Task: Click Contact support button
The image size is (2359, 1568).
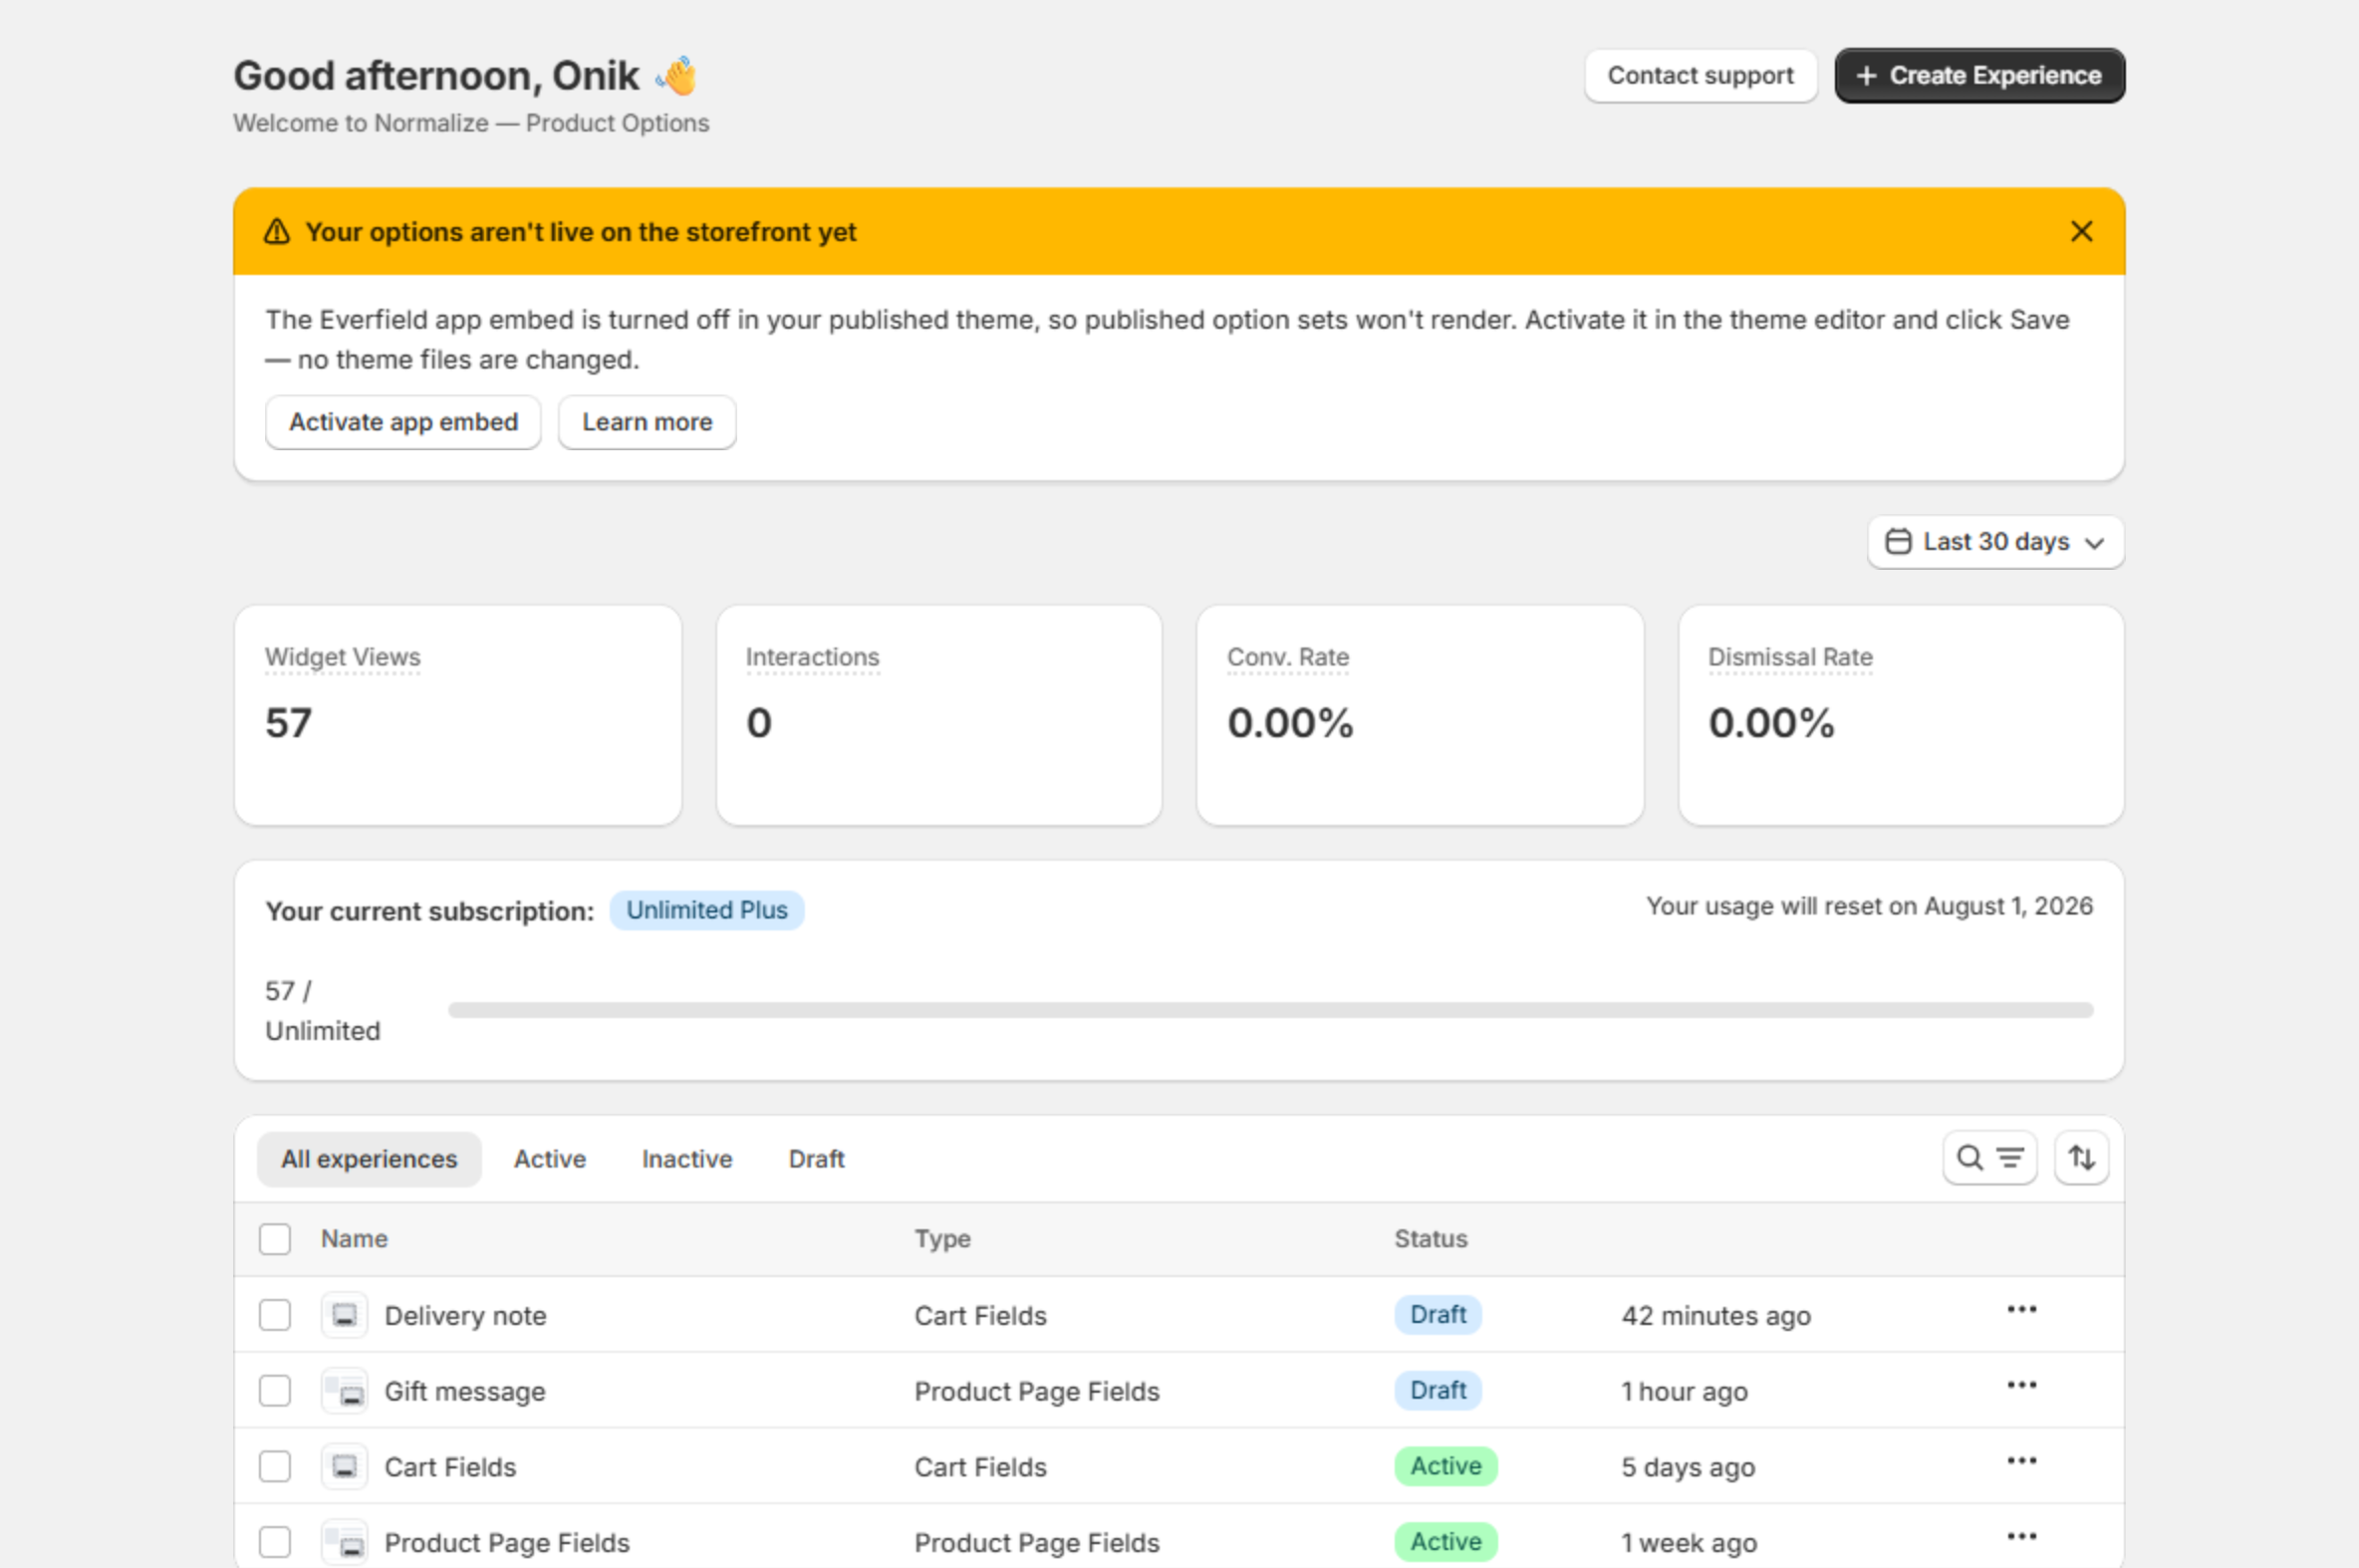Action: click(1700, 76)
